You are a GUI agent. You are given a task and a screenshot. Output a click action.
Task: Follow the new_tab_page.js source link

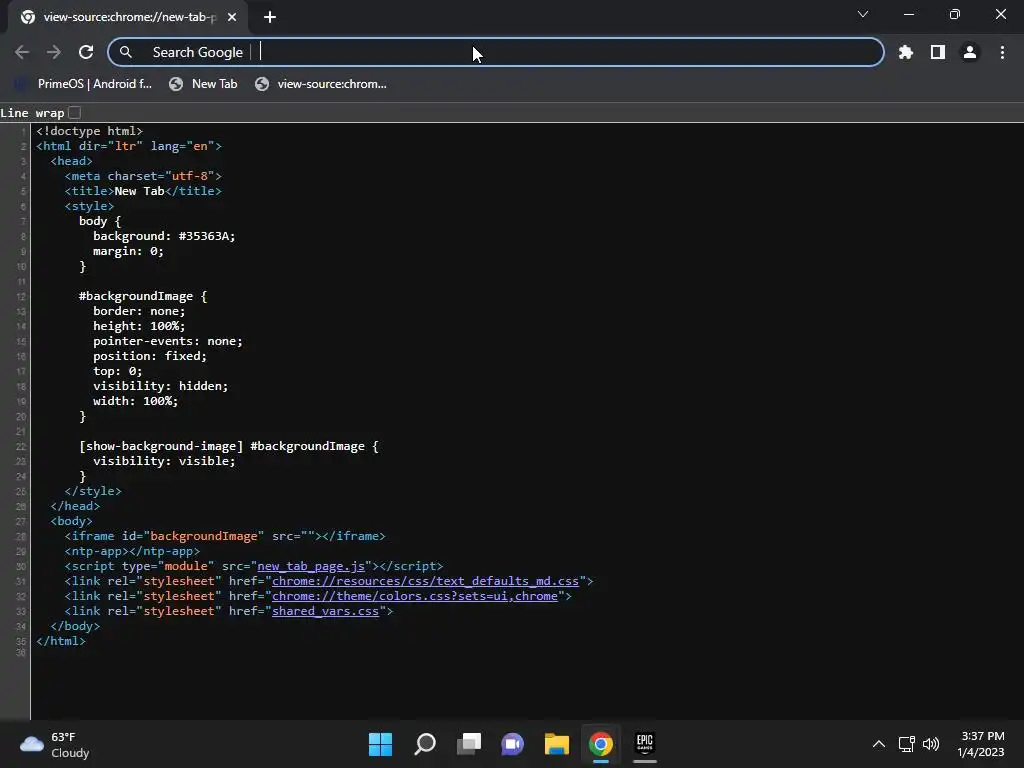311,566
